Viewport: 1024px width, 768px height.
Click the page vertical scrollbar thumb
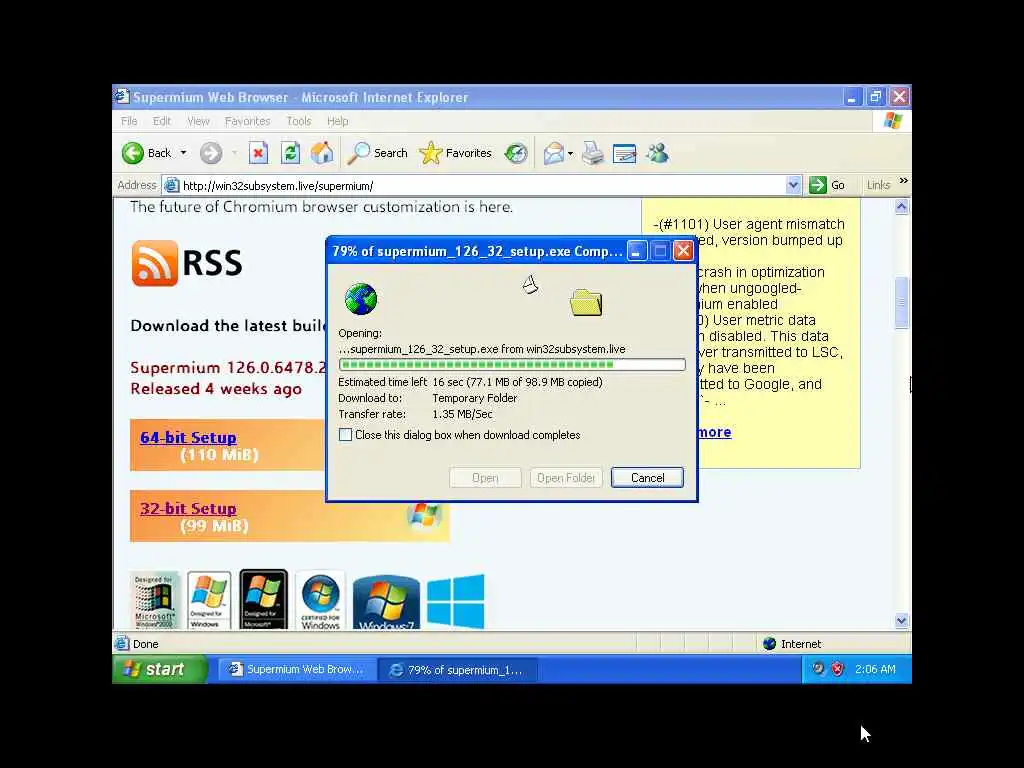[x=901, y=302]
